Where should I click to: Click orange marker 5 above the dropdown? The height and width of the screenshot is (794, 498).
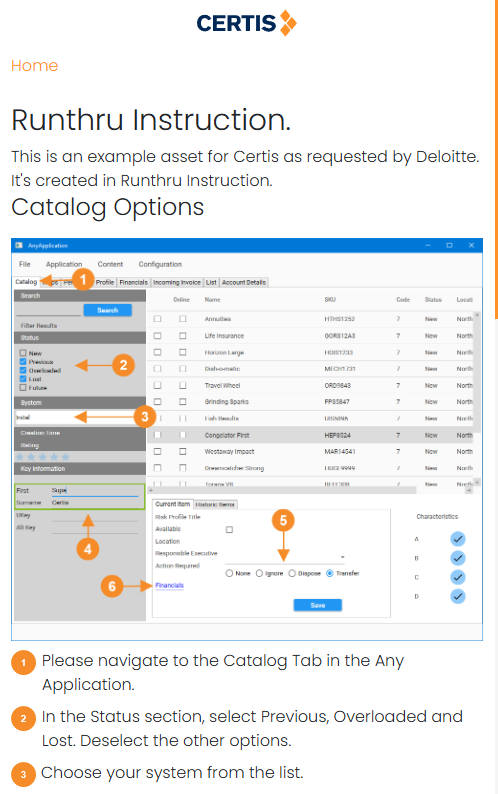283,520
